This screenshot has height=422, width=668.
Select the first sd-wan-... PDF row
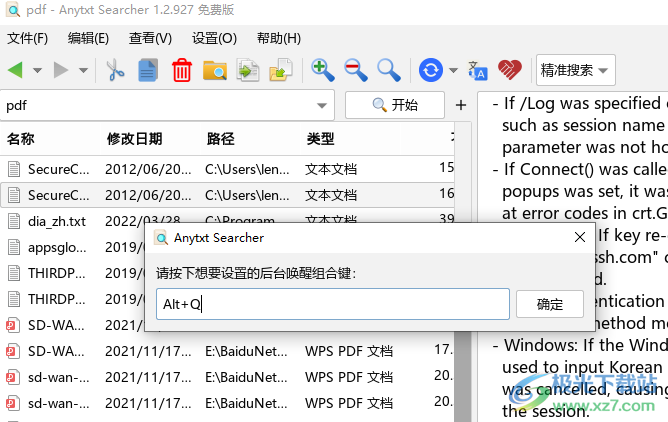(x=227, y=377)
